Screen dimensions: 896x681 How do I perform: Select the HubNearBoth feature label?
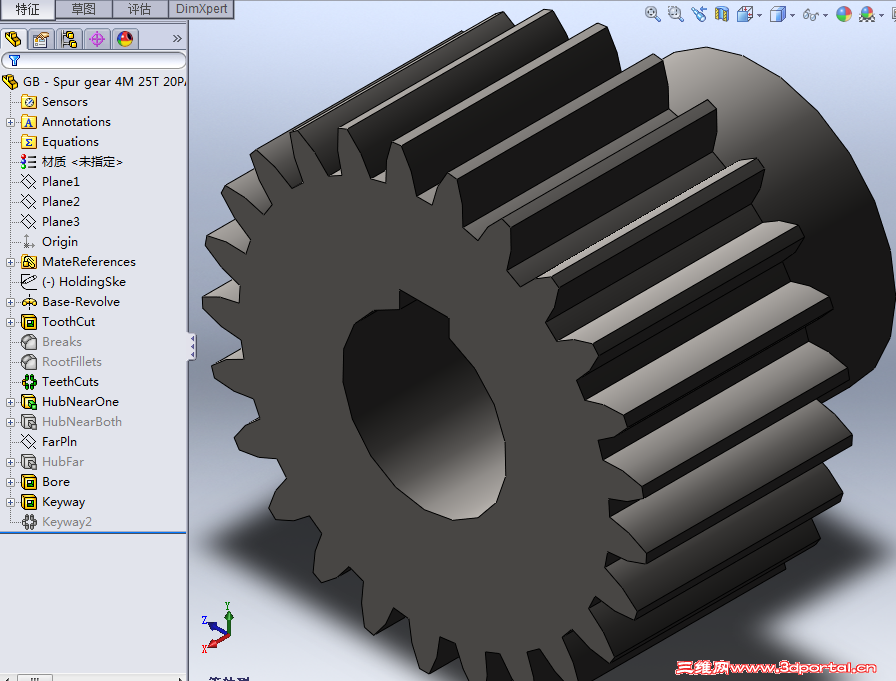[82, 422]
